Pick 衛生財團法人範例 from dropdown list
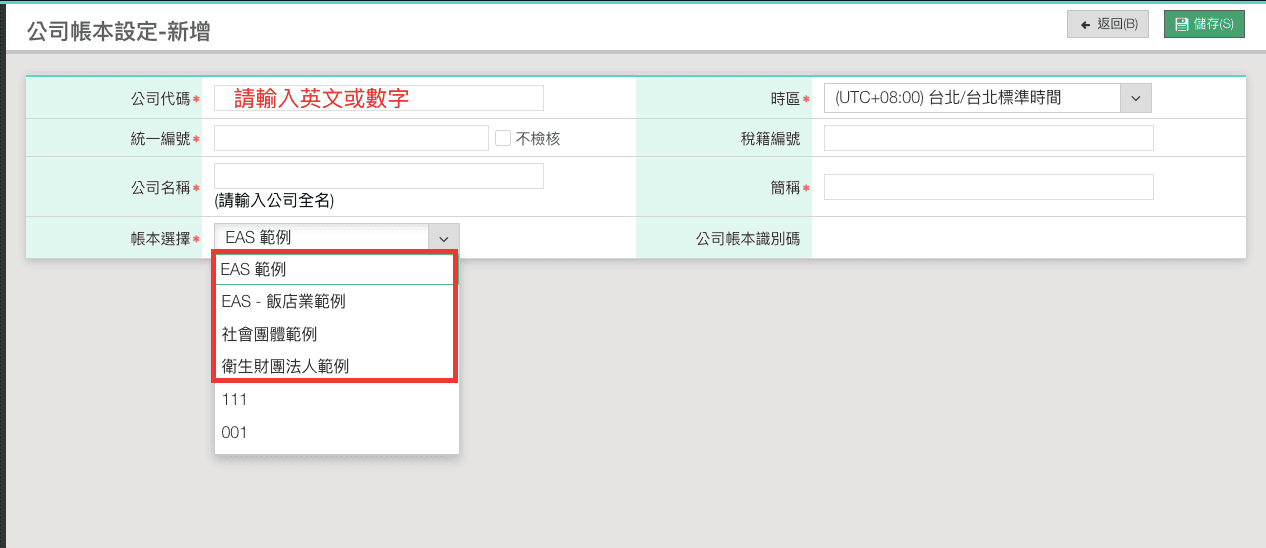Screen dimensions: 1266x548 pos(335,366)
